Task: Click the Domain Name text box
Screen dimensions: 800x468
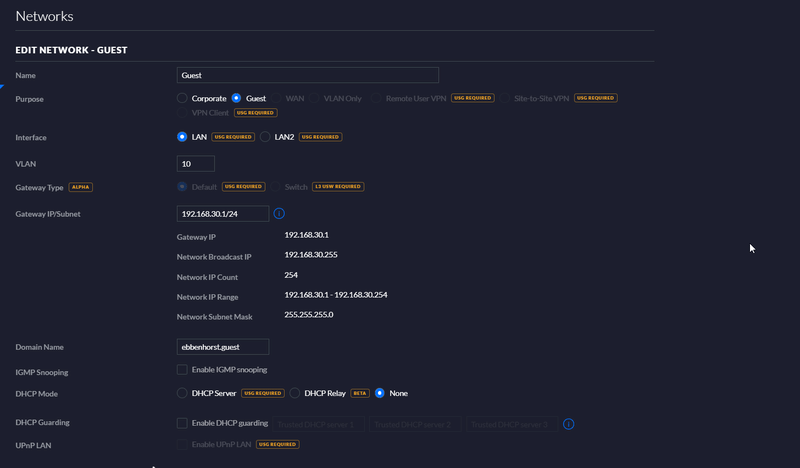Action: click(x=222, y=347)
